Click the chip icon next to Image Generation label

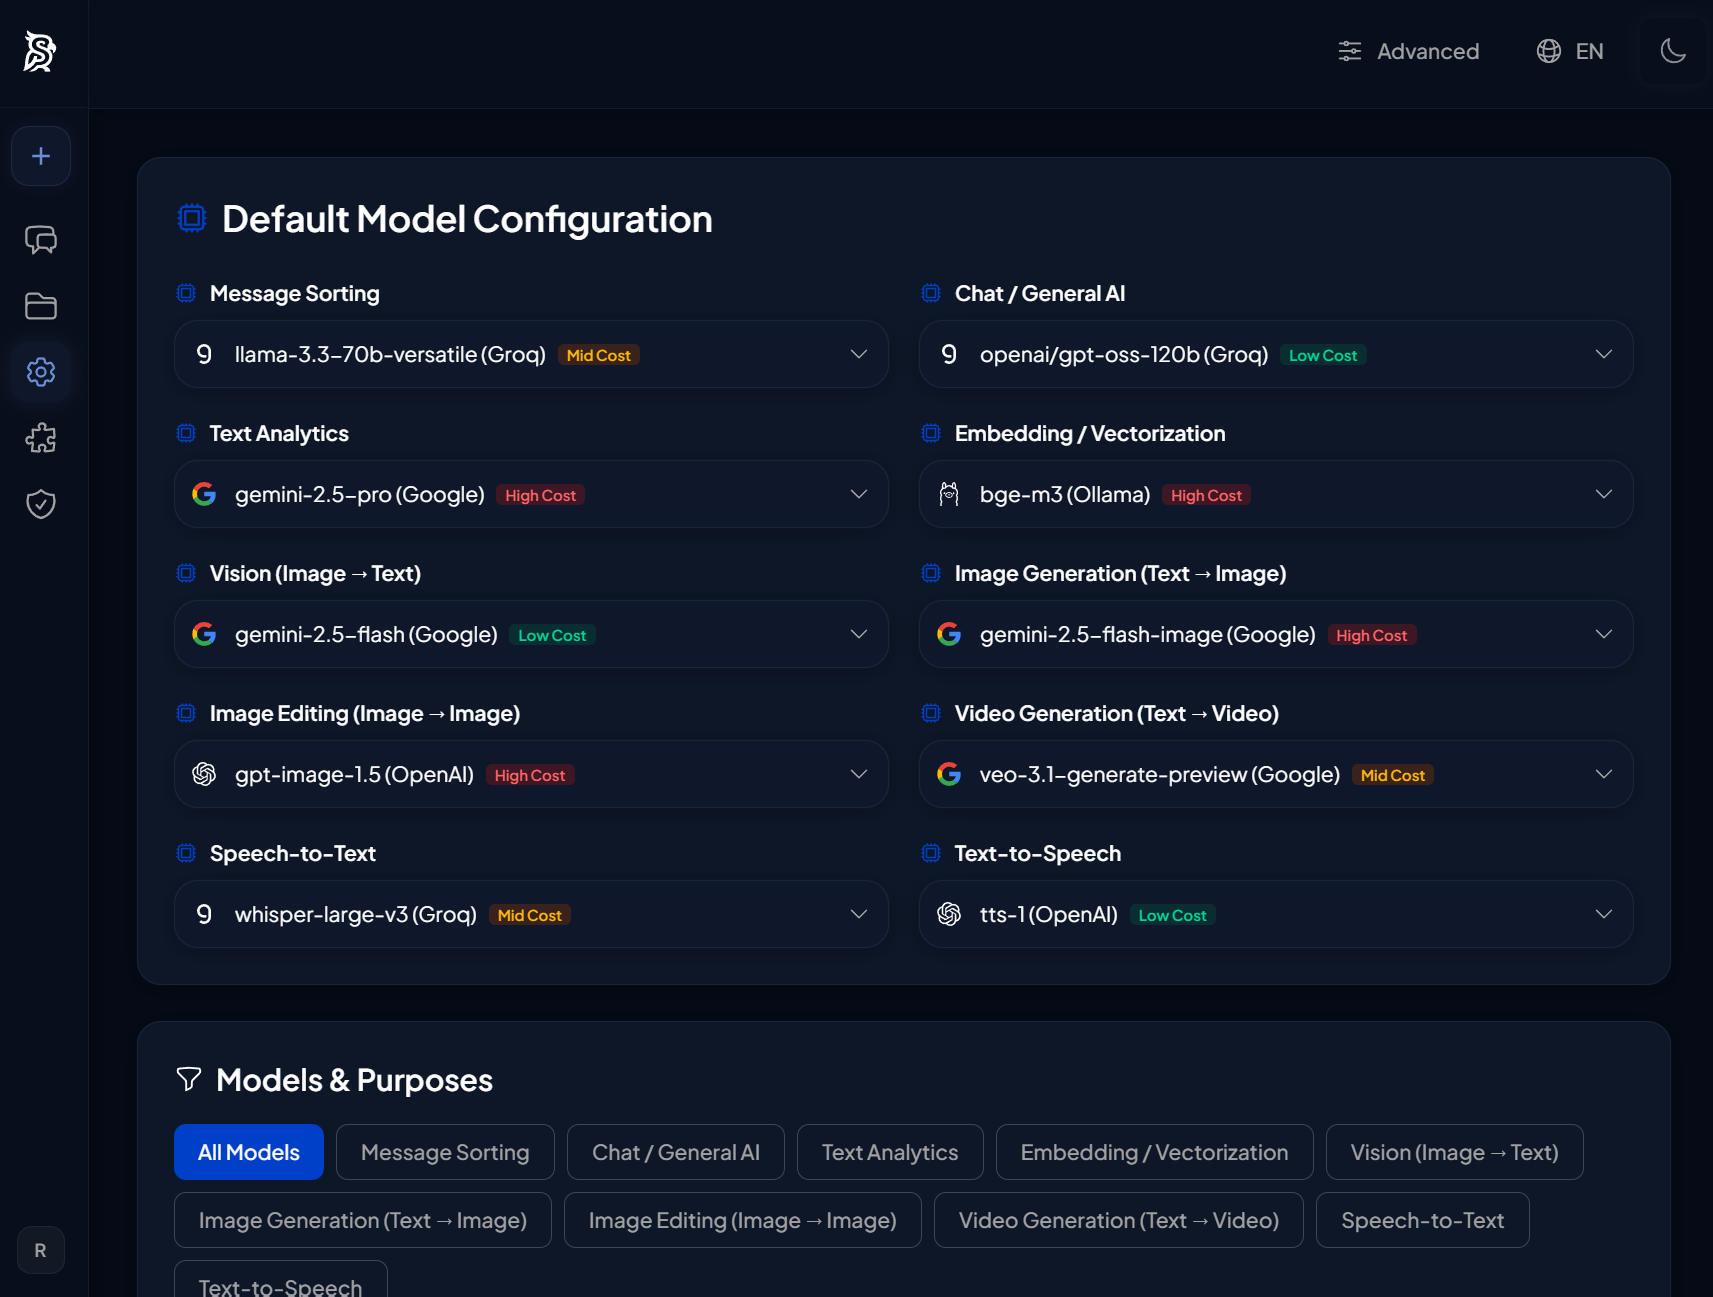[x=931, y=573]
